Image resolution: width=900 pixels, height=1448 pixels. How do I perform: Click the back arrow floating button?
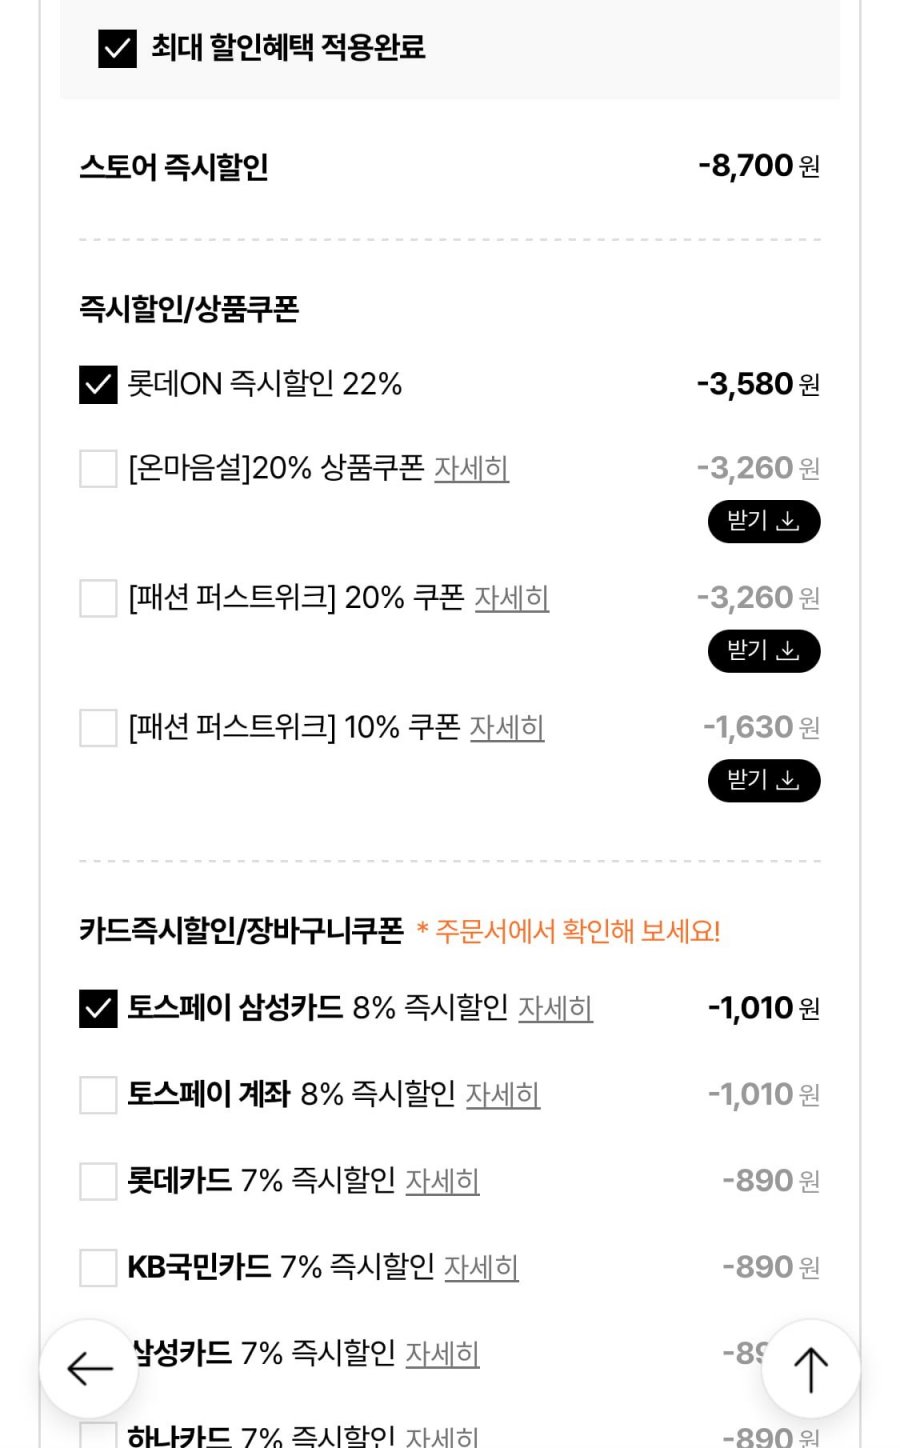point(89,1368)
